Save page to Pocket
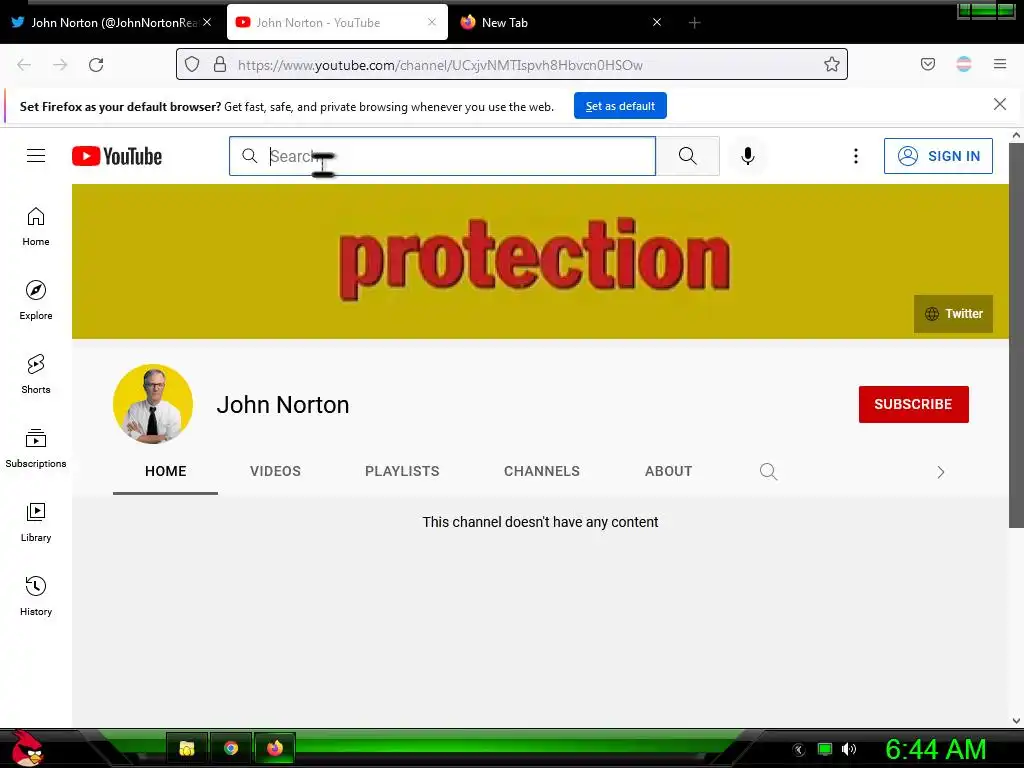The image size is (1024, 768). click(x=927, y=64)
